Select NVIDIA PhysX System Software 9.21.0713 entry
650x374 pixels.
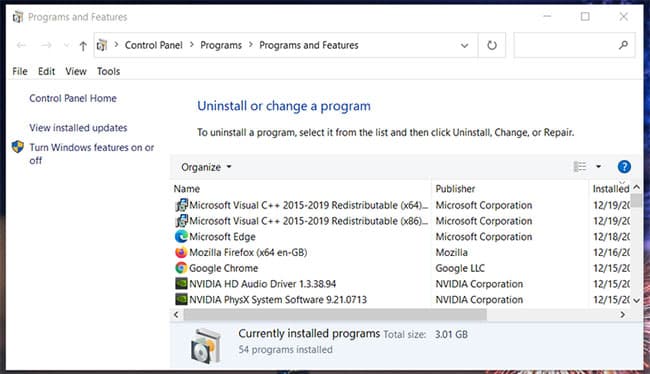[278, 300]
